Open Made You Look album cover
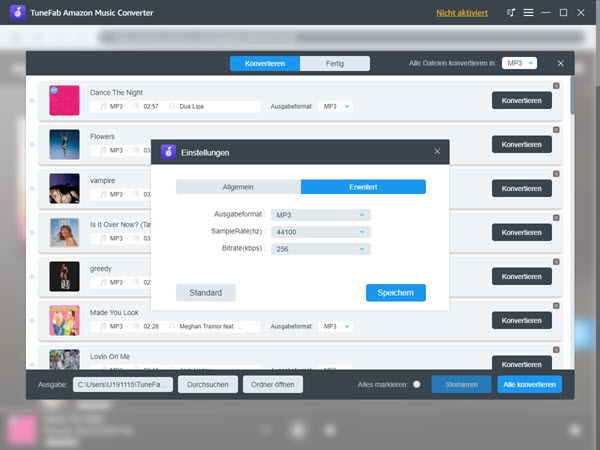 coord(64,320)
